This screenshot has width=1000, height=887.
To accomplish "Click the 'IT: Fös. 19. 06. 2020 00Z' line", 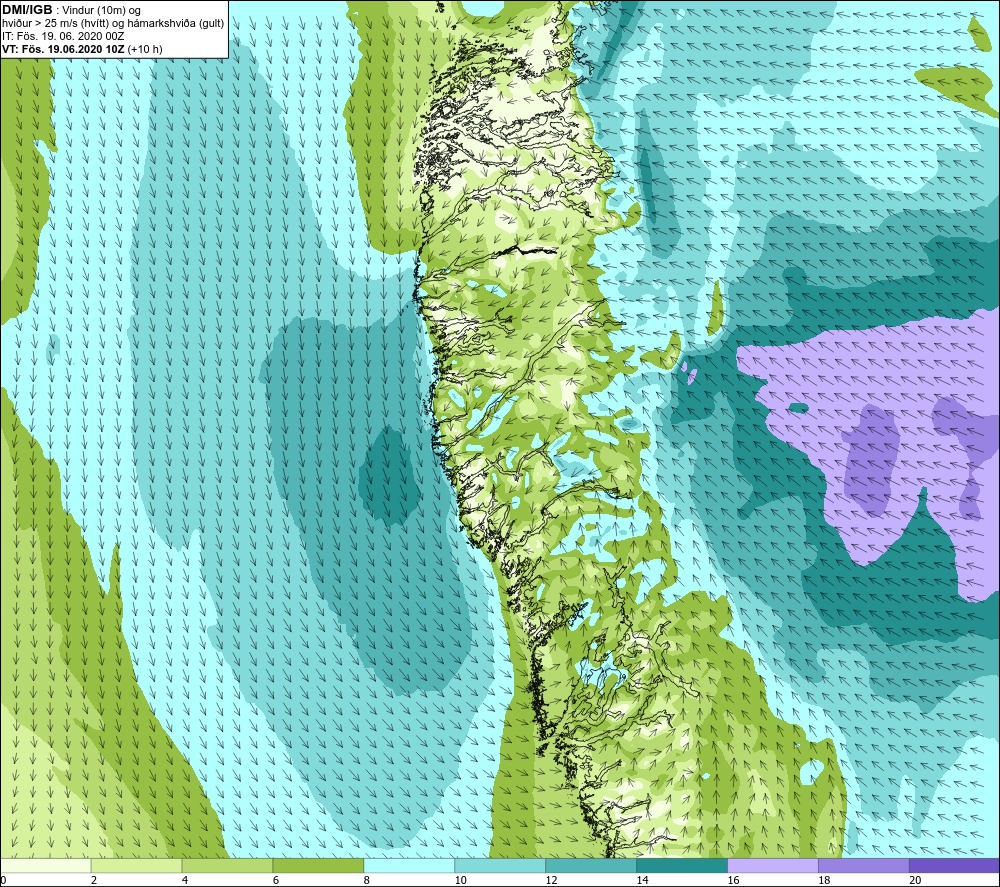I will pos(63,36).
